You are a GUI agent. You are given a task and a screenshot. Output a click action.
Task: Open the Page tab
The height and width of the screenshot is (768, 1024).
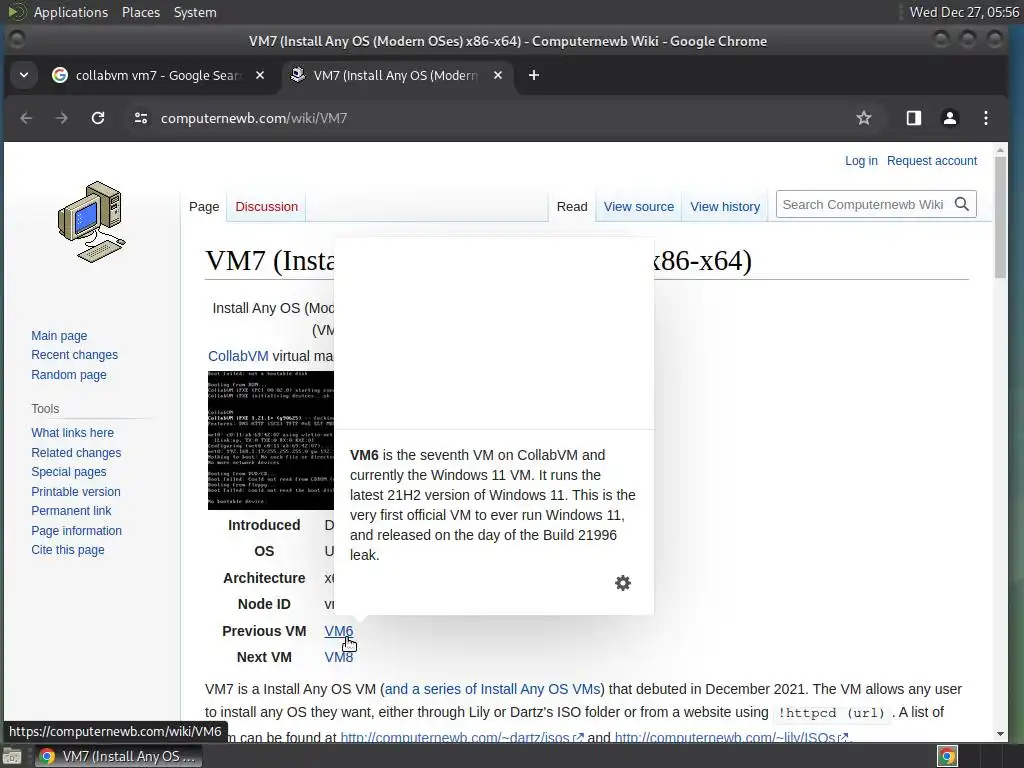pos(204,206)
